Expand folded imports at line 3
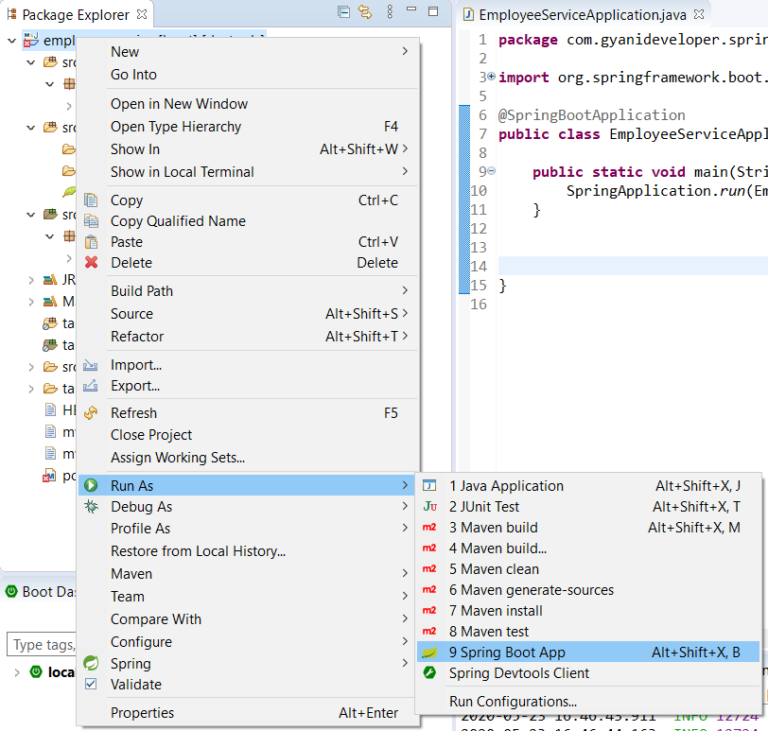The height and width of the screenshot is (731, 768). (491, 76)
